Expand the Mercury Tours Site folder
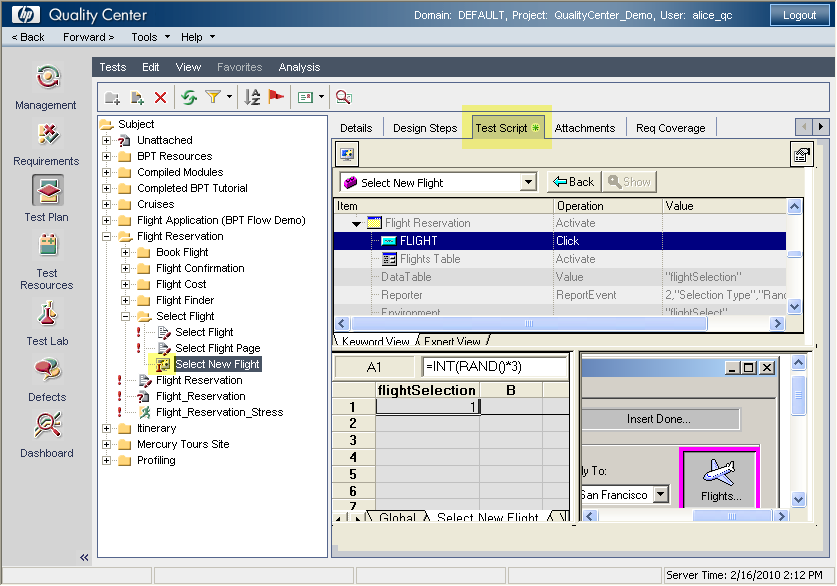837x586 pixels. point(106,445)
